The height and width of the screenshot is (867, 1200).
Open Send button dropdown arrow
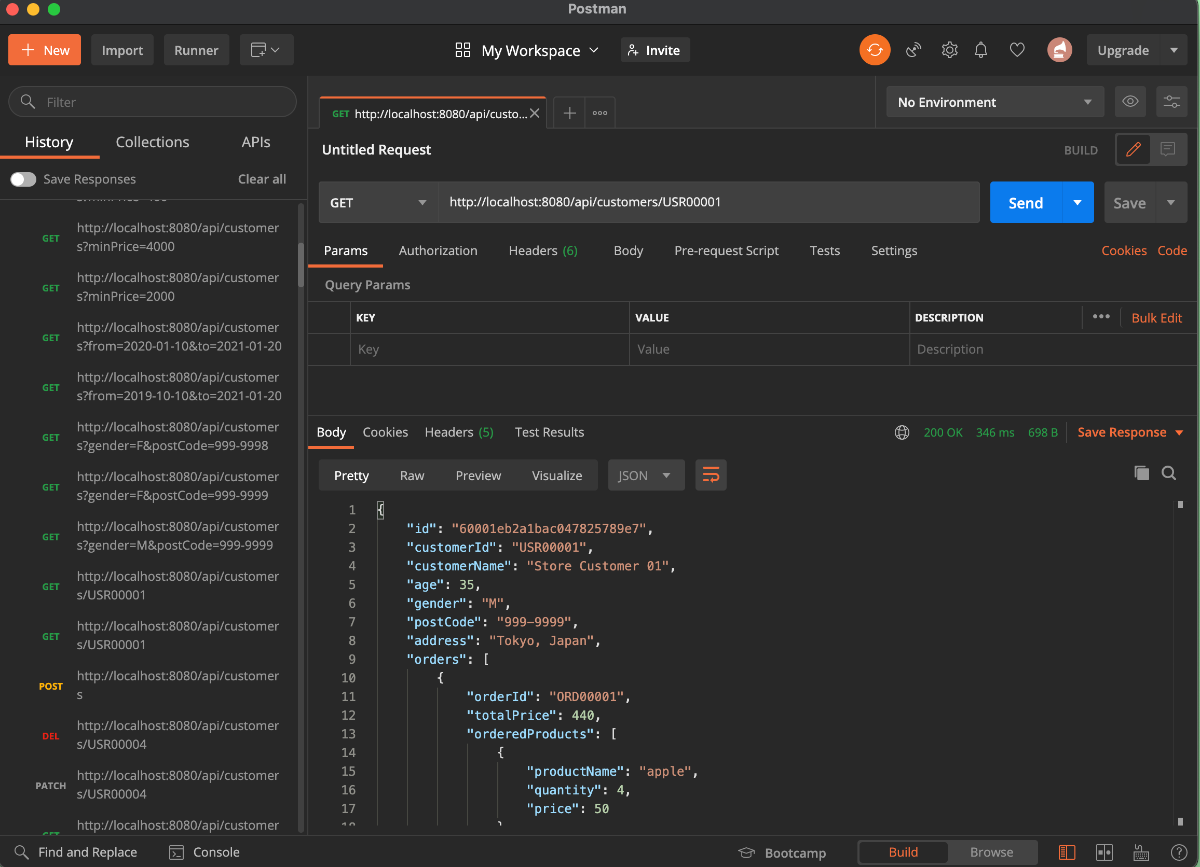point(1077,202)
